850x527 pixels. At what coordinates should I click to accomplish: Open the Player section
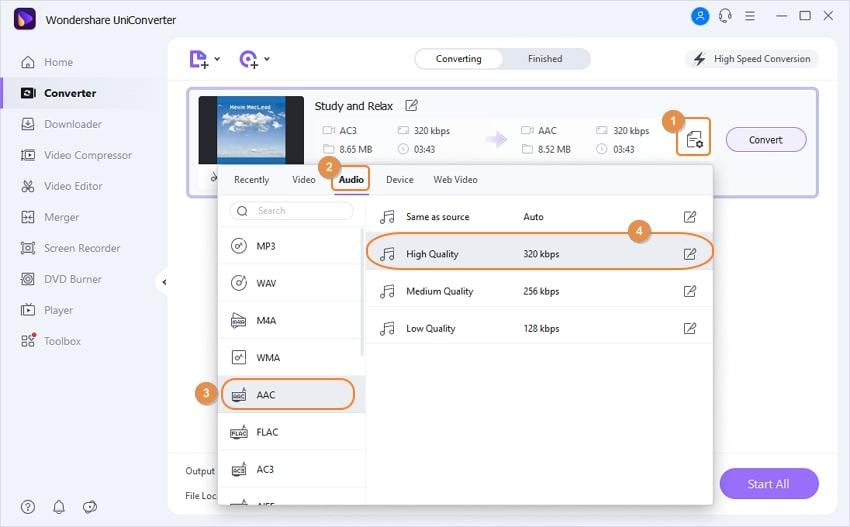click(x=47, y=310)
